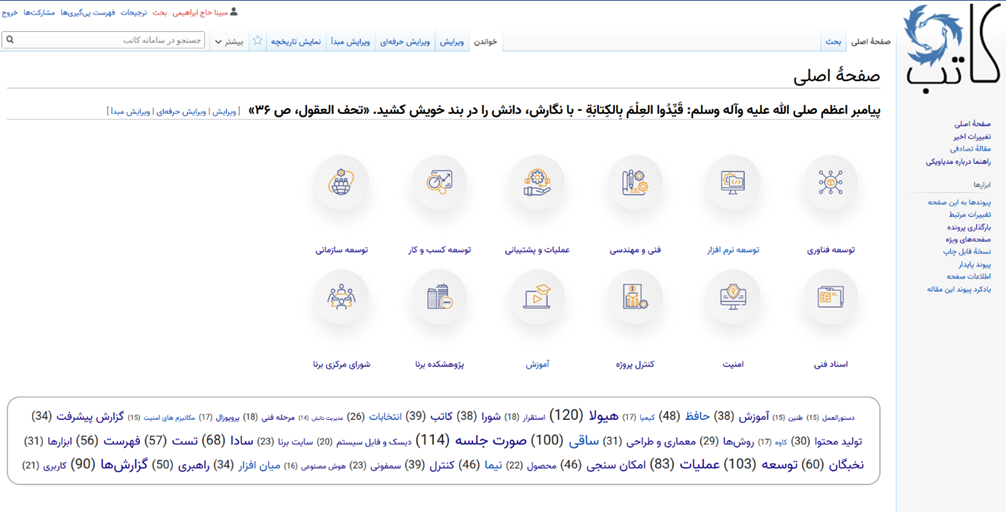This screenshot has width=1006, height=512.
Task: Open the عملیات و پشتیبانی headset icon
Action: [538, 182]
